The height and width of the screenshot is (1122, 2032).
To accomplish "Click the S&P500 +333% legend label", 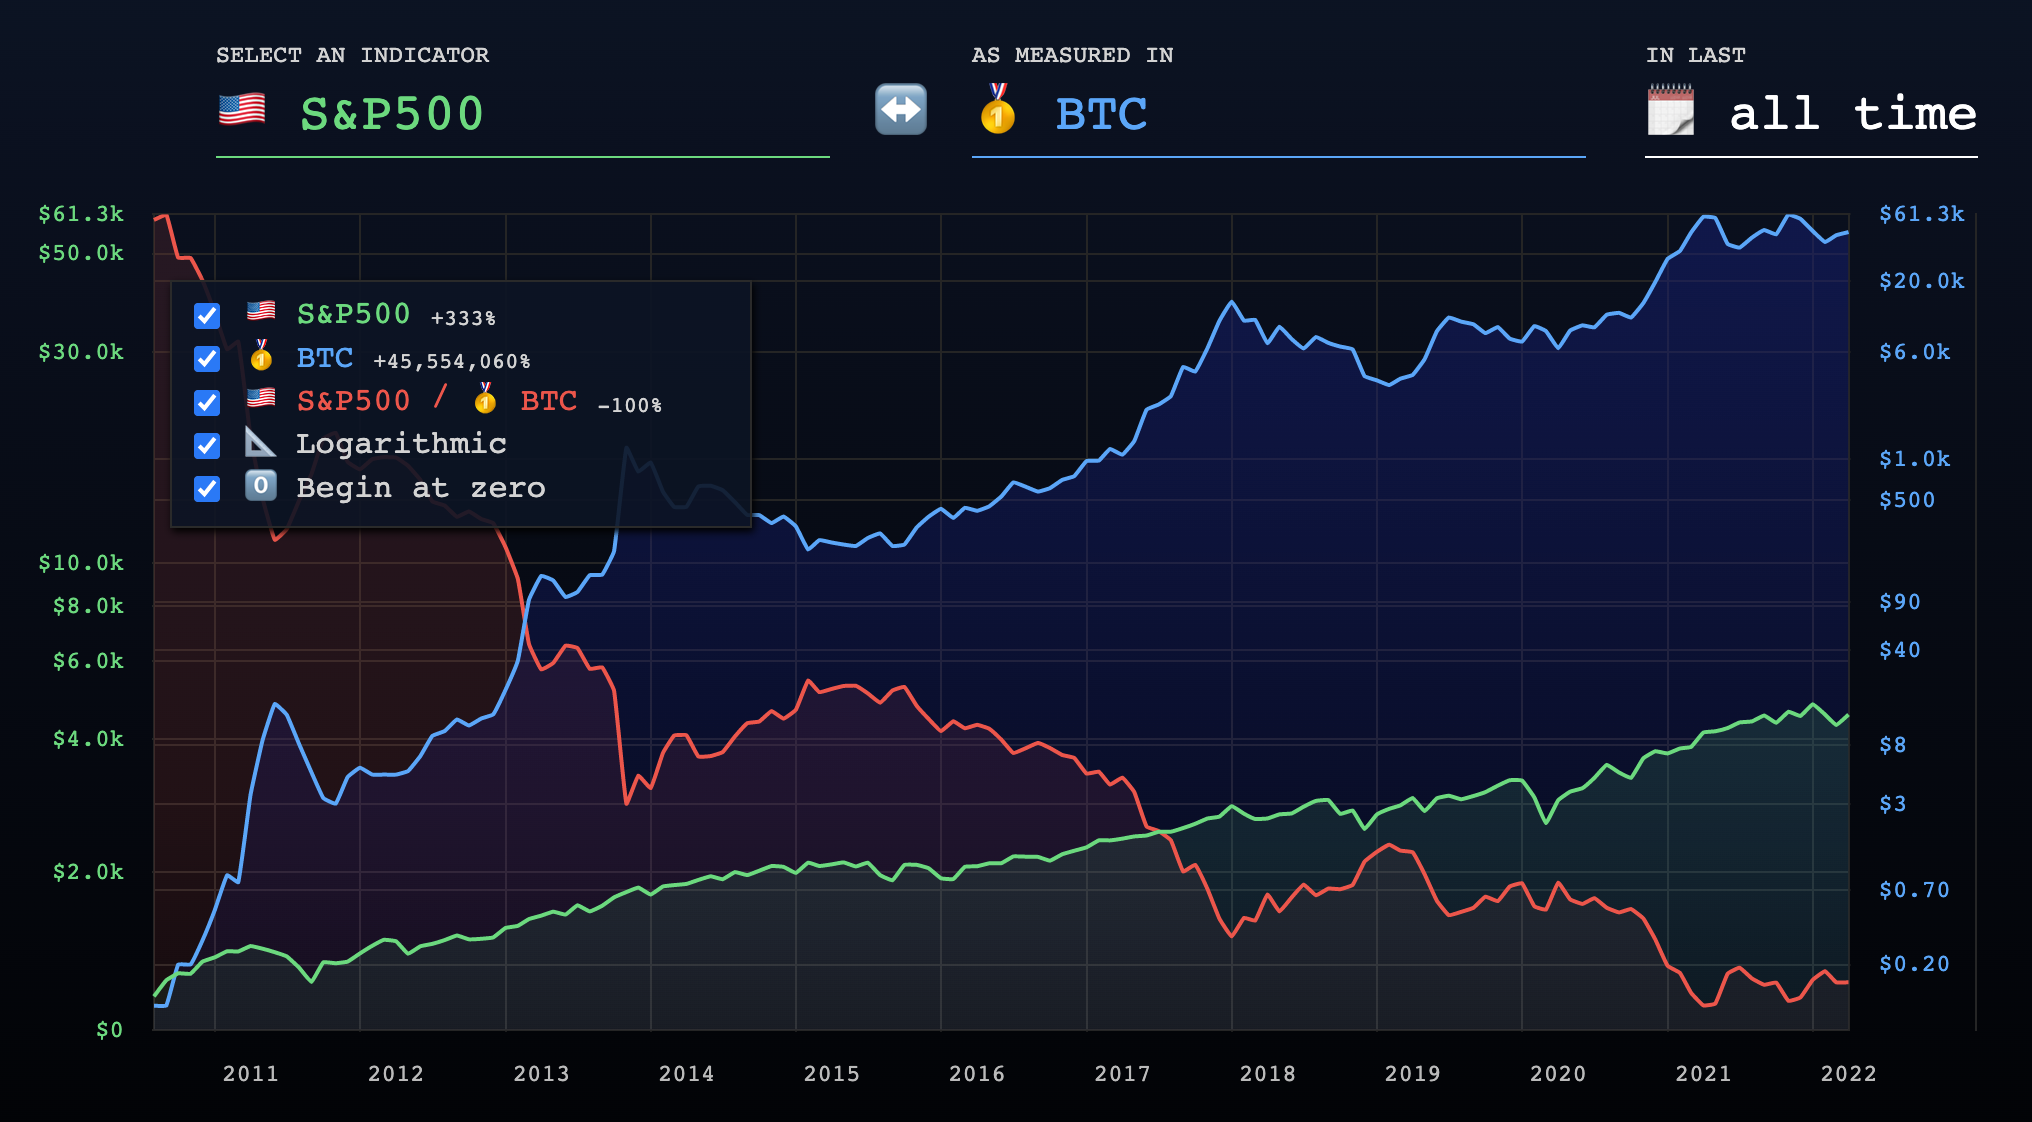I will coord(354,314).
